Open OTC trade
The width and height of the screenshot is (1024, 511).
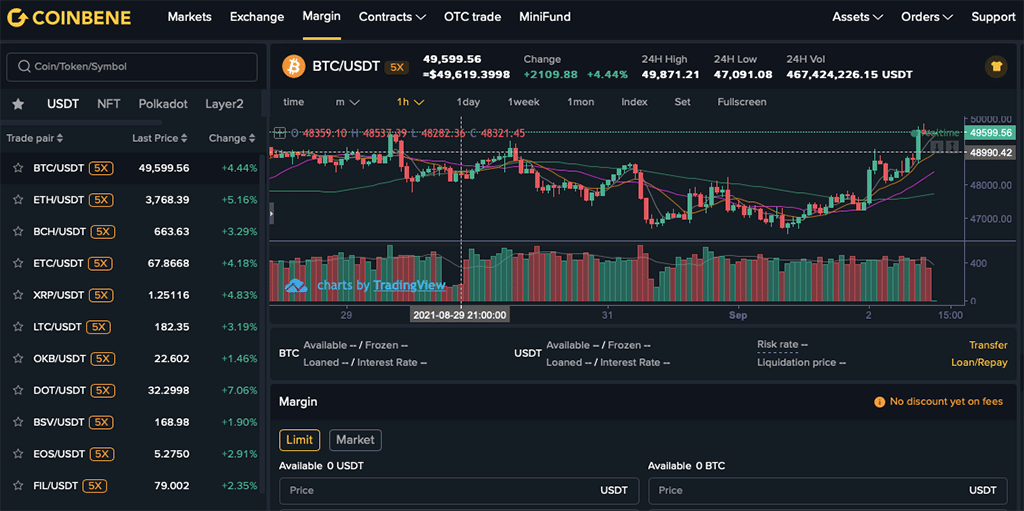(472, 17)
